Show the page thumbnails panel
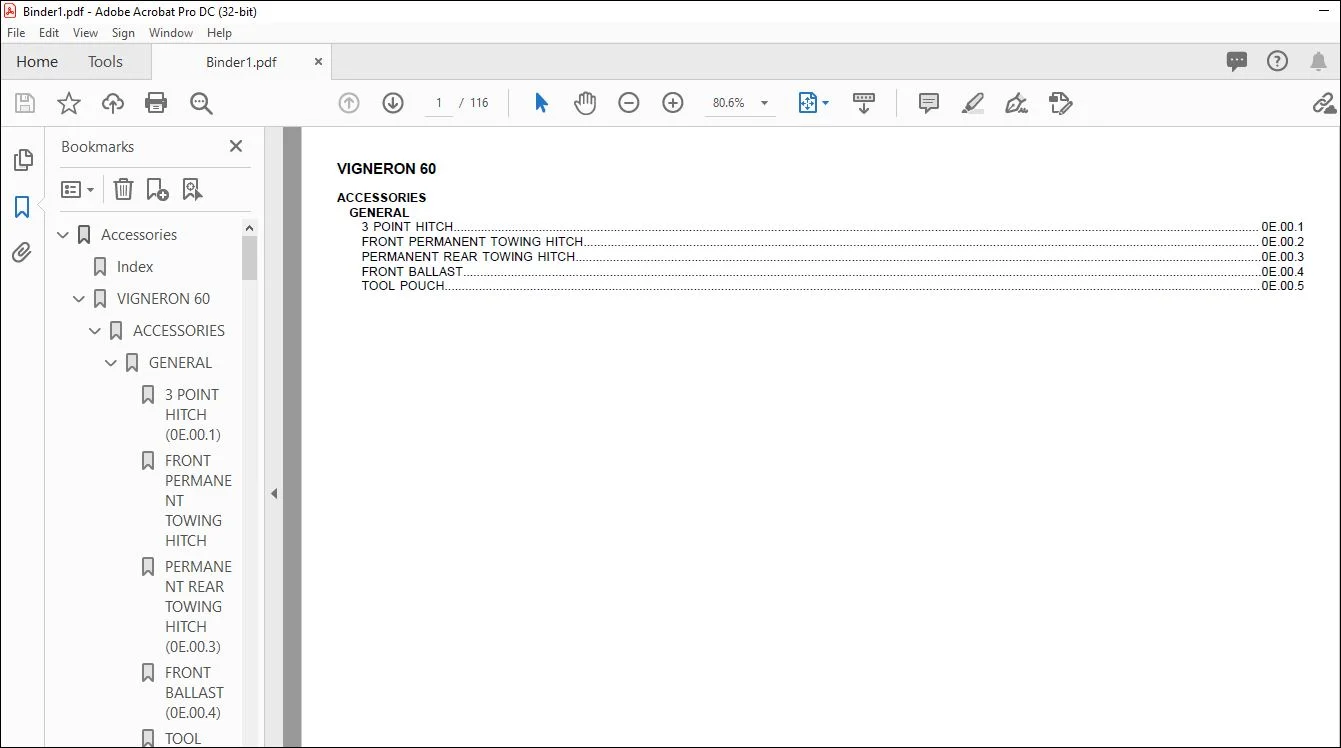The width and height of the screenshot is (1341, 748). tap(22, 160)
